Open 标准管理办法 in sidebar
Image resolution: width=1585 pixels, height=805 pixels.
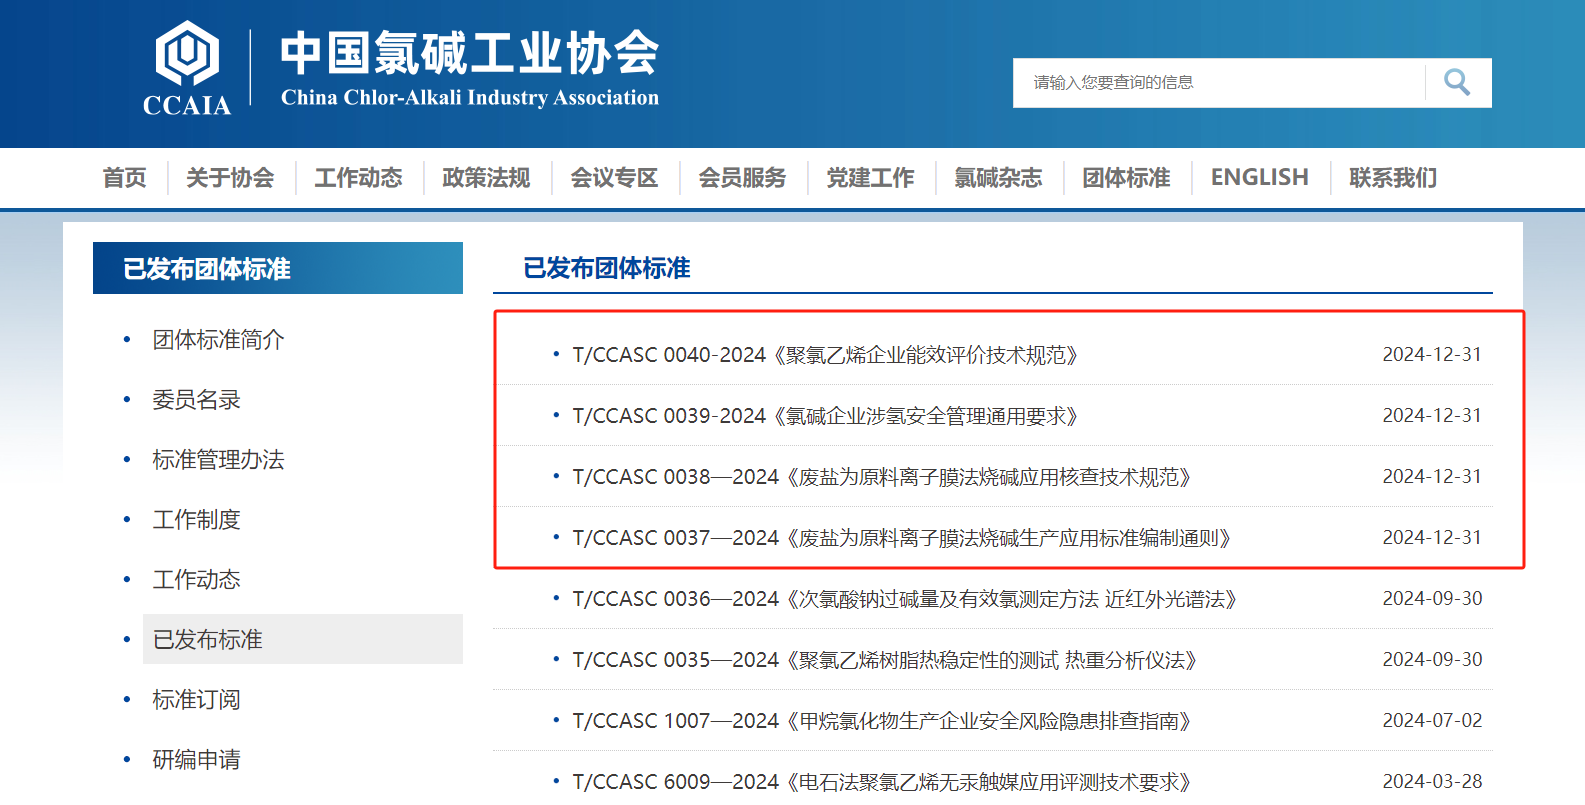218,460
